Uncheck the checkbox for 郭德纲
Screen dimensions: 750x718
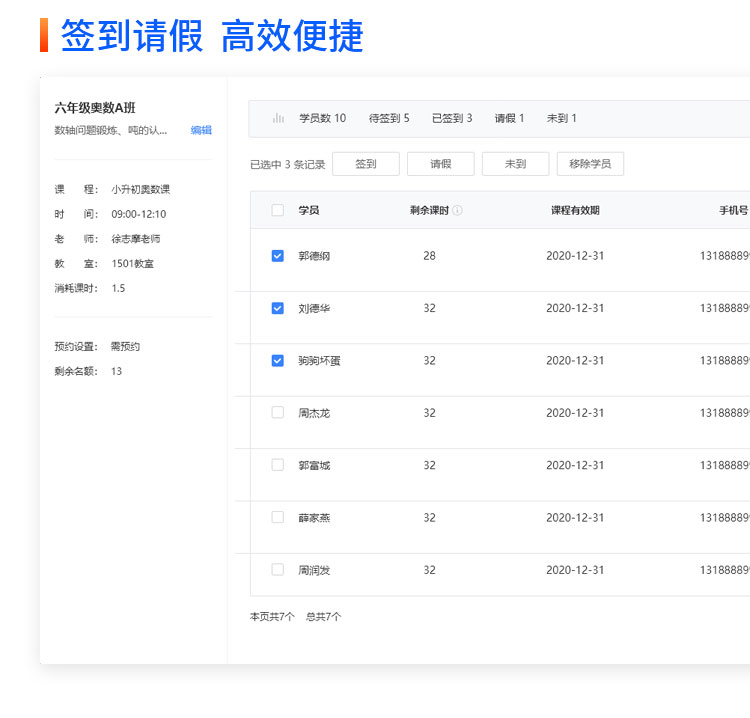(277, 256)
